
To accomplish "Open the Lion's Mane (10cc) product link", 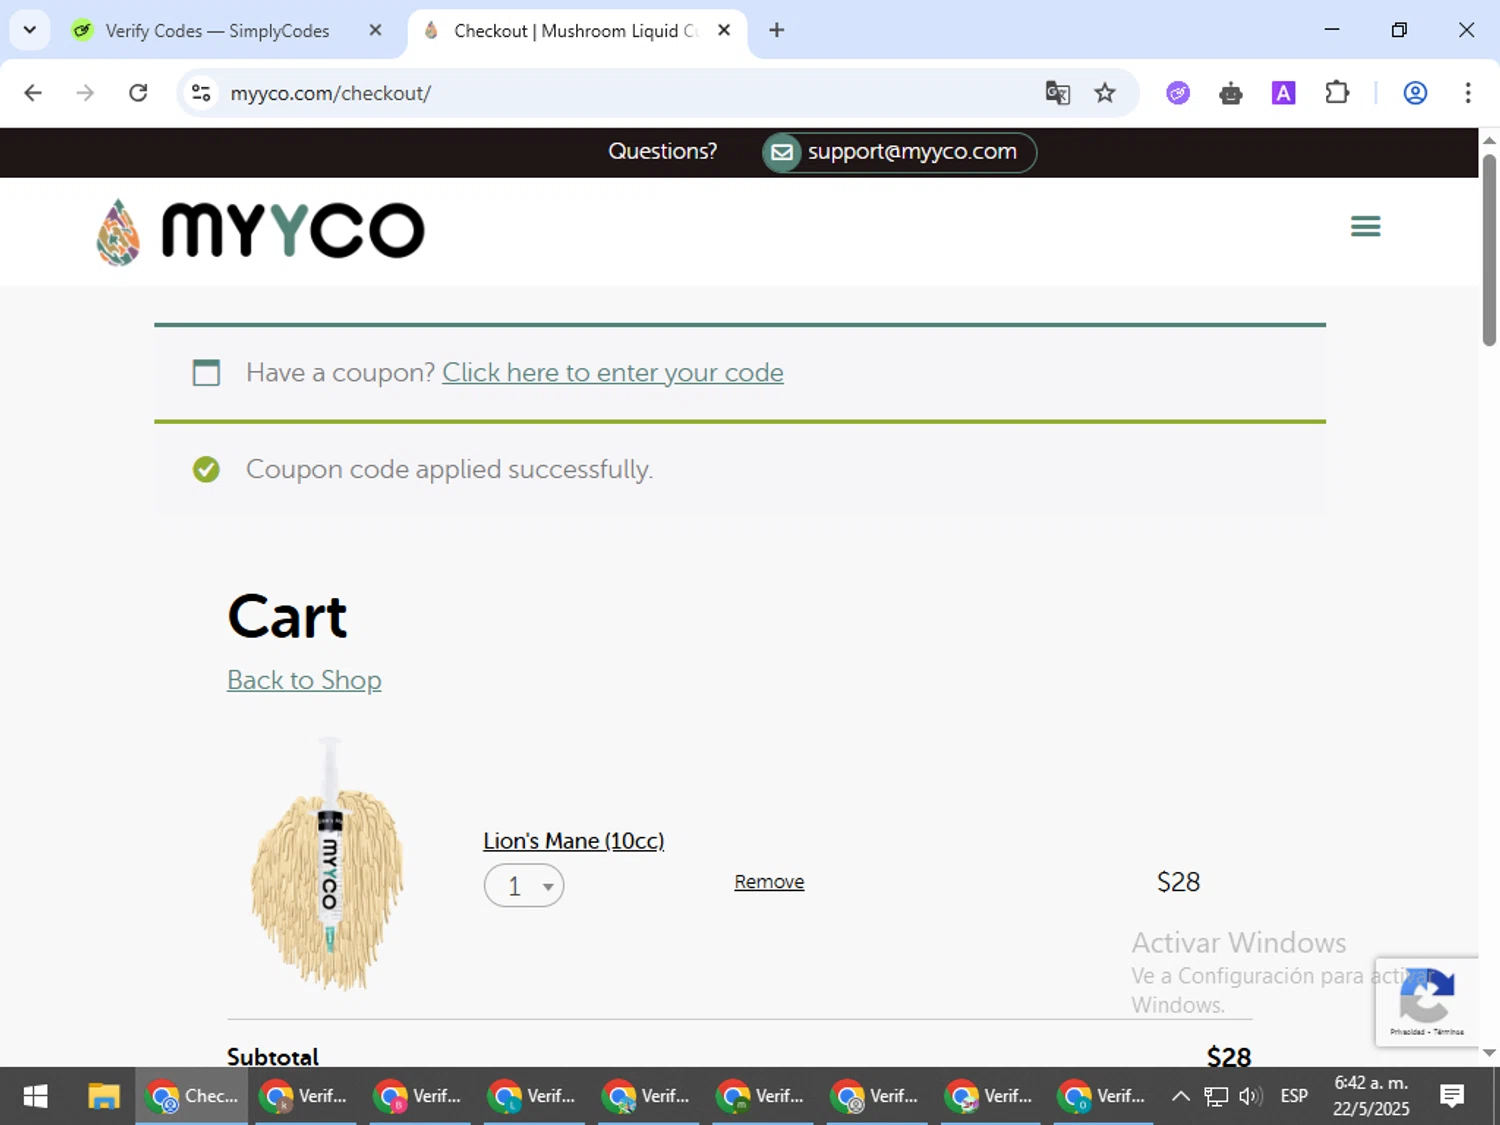I will tap(573, 841).
